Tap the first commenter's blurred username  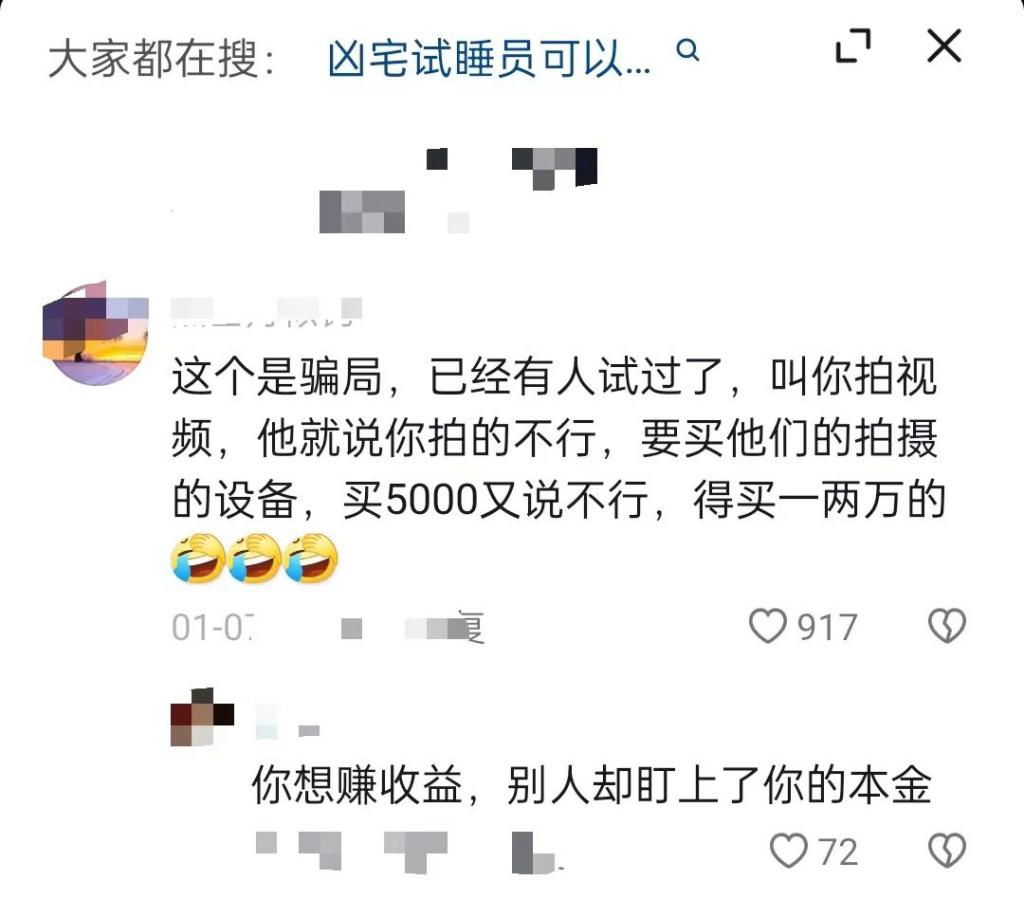pos(266,311)
